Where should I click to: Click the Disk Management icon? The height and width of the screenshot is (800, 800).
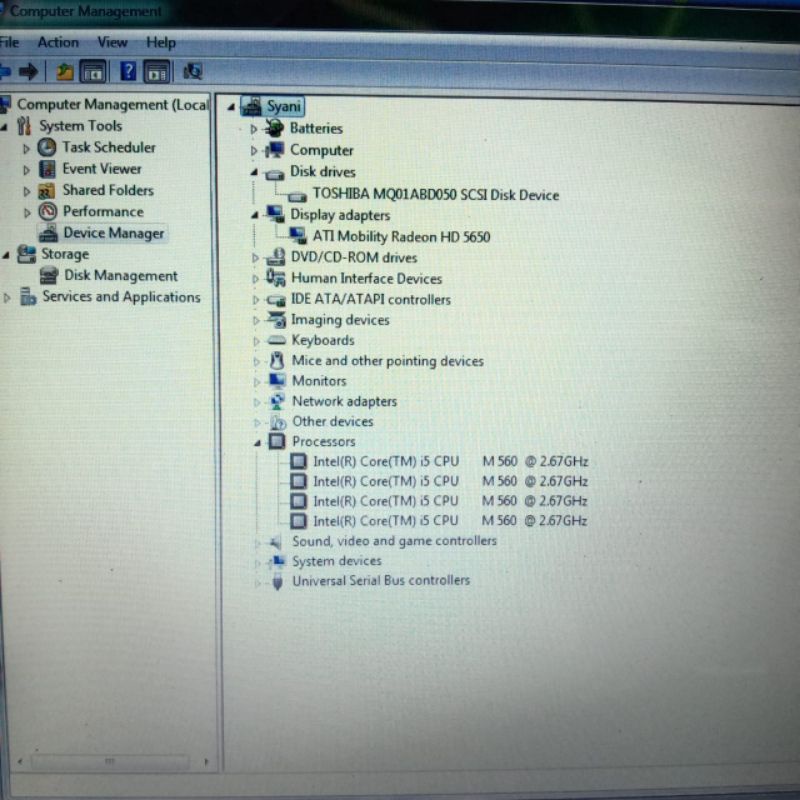point(49,275)
